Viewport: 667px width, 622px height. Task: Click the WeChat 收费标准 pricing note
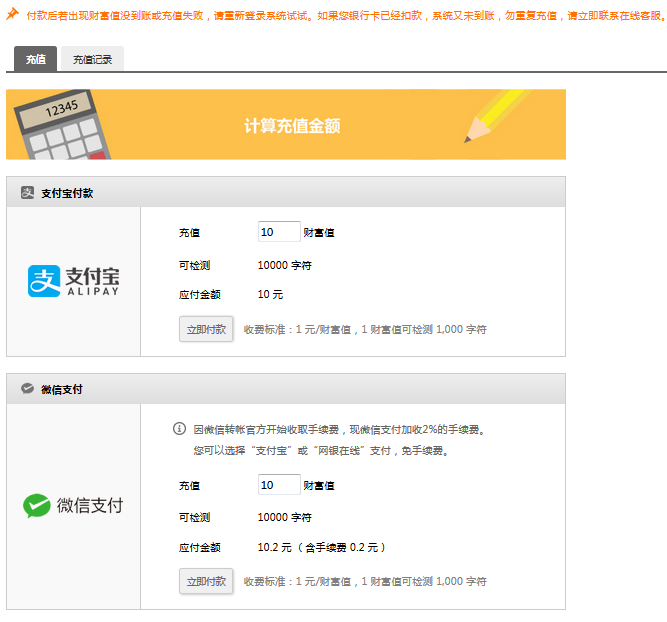(365, 581)
